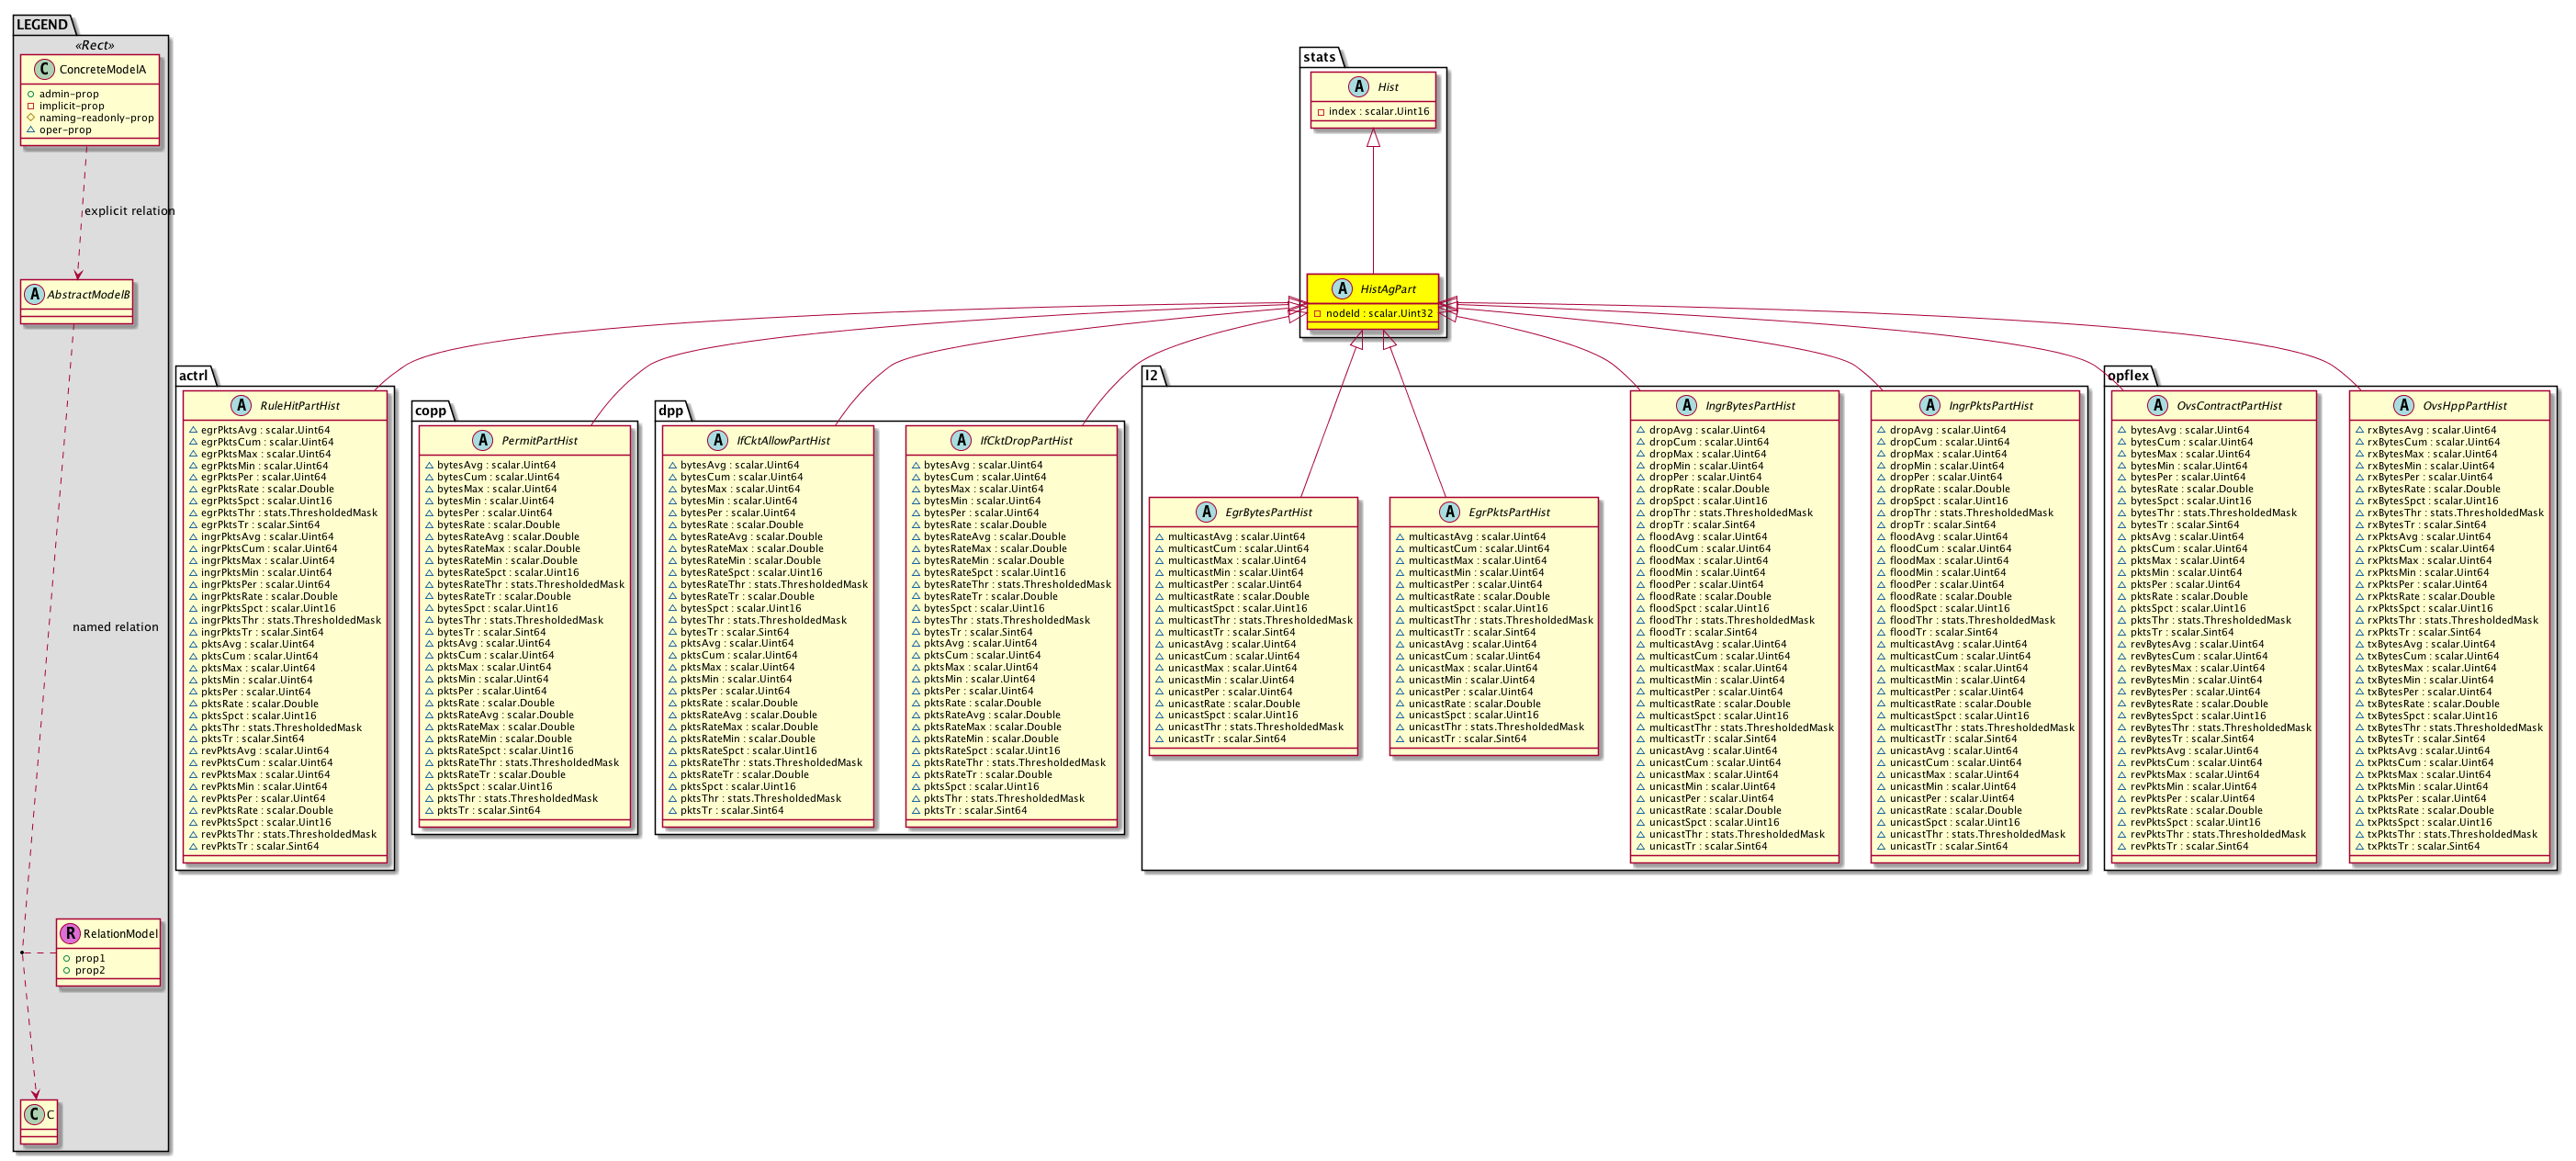Click the R icon of RelationModel

[x=69, y=933]
